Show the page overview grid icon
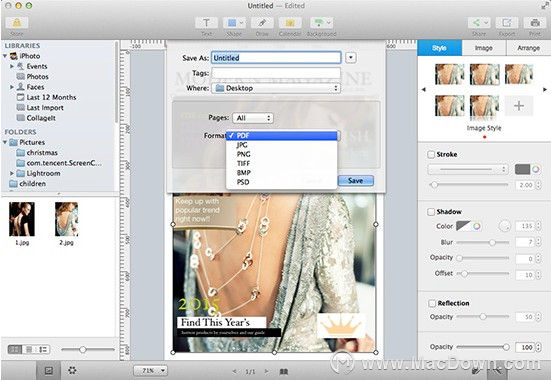 pyautogui.click(x=284, y=371)
